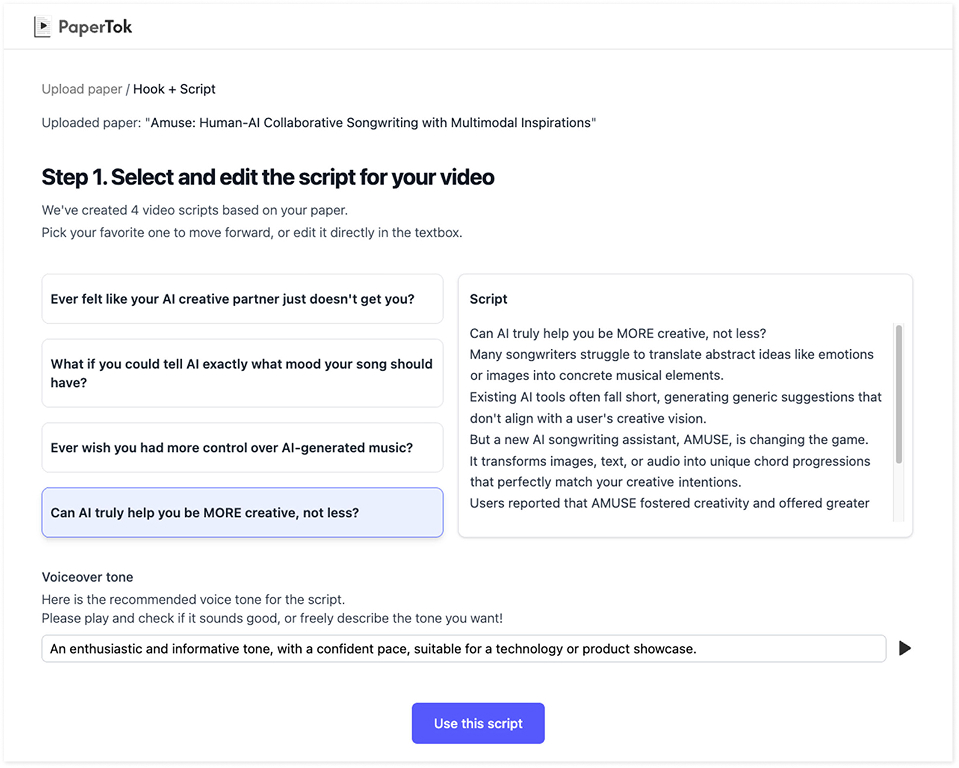This screenshot has height=768, width=959.
Task: Click the PaperTok brand name text
Action: [95, 27]
